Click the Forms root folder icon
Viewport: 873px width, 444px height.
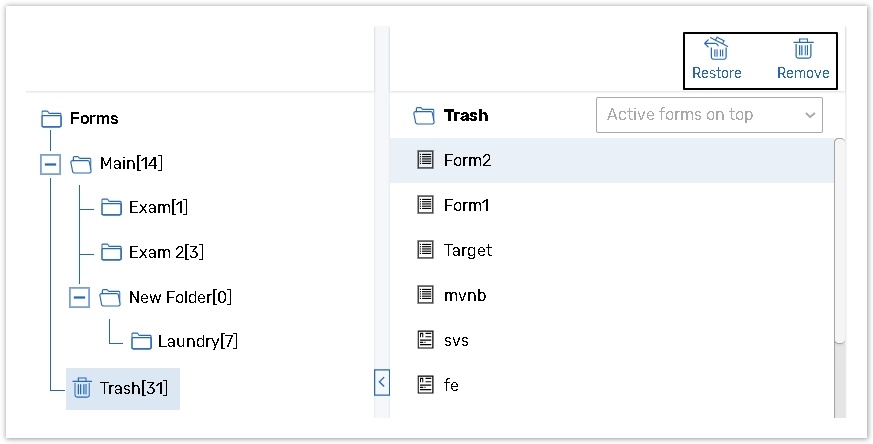[x=51, y=119]
